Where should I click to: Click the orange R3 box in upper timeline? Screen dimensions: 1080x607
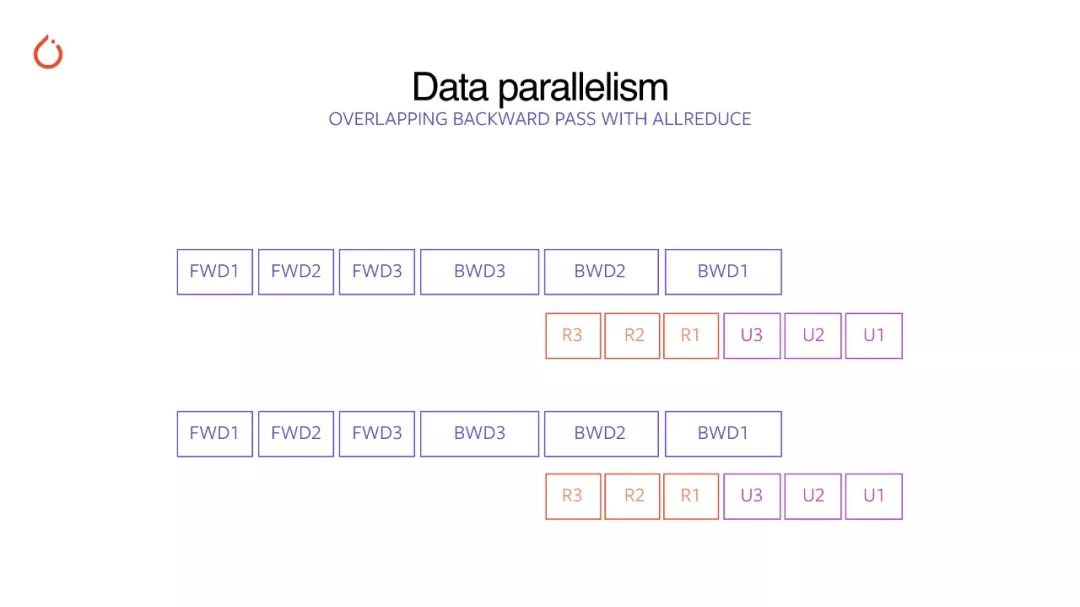tap(573, 336)
